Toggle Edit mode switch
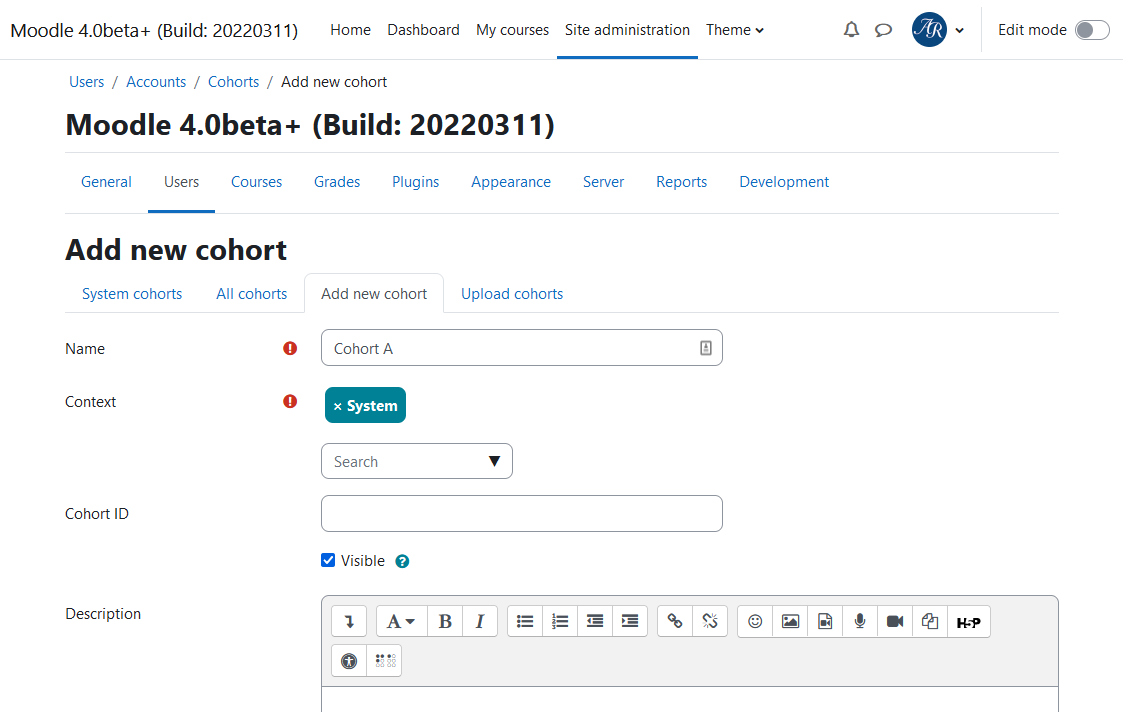1123x712 pixels. coord(1091,30)
